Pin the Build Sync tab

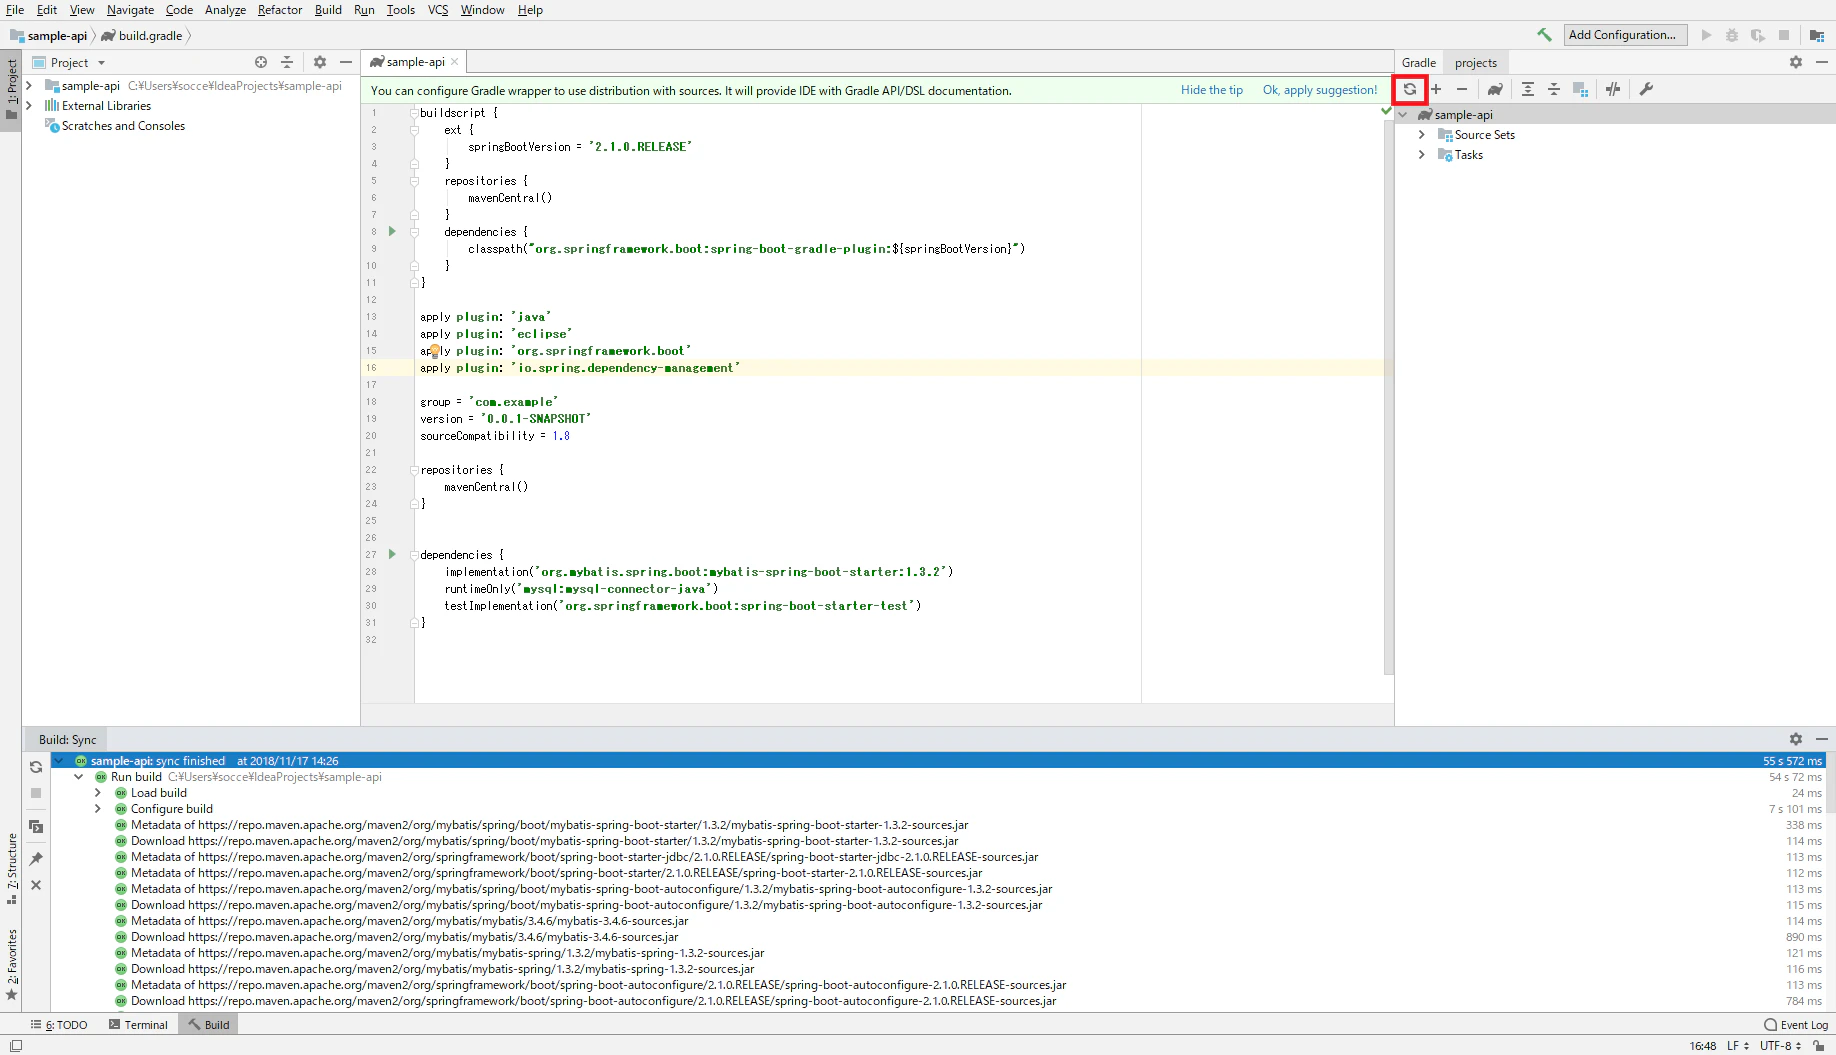(36, 858)
